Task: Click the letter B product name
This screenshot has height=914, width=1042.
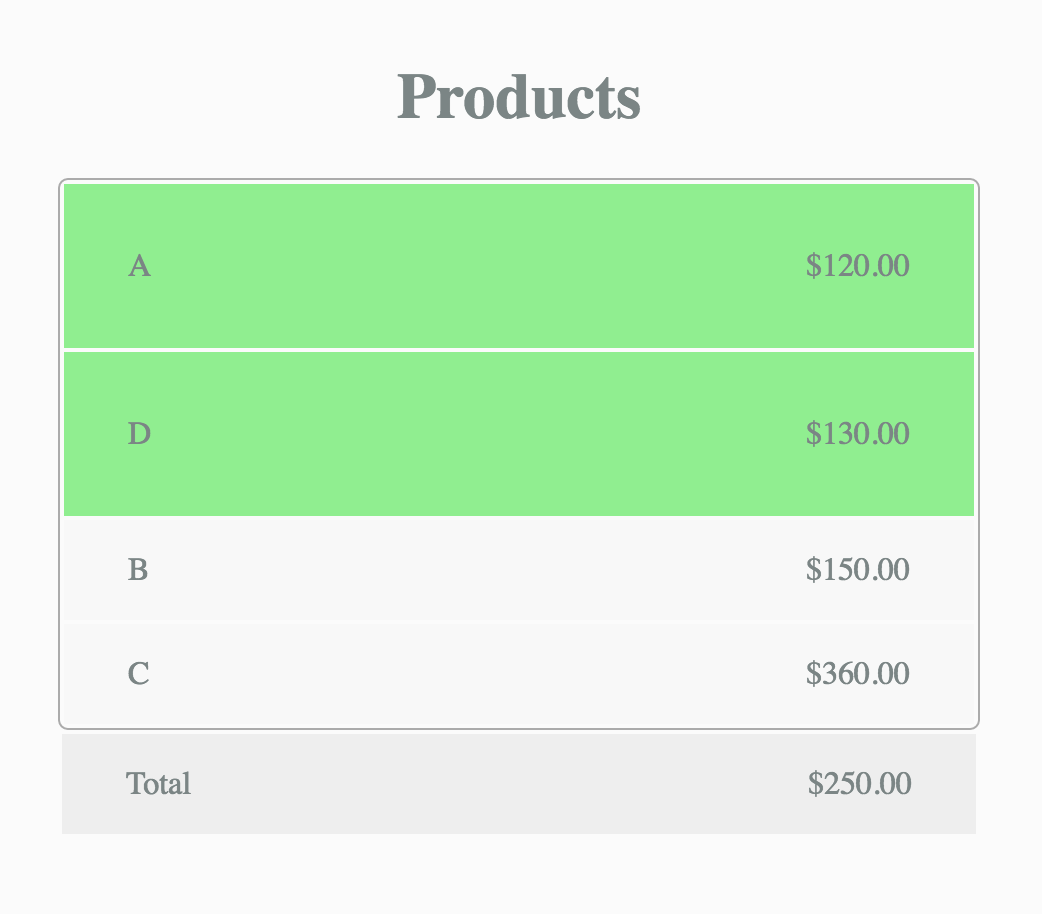Action: click(138, 570)
